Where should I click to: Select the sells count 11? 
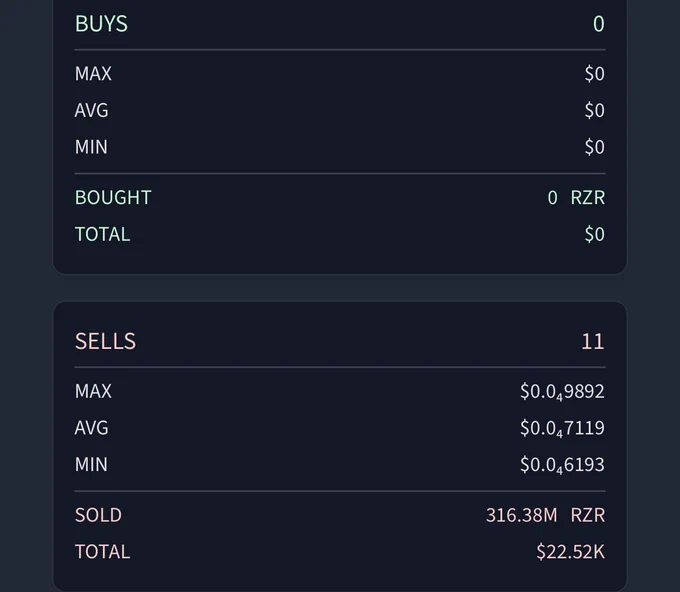coord(592,341)
